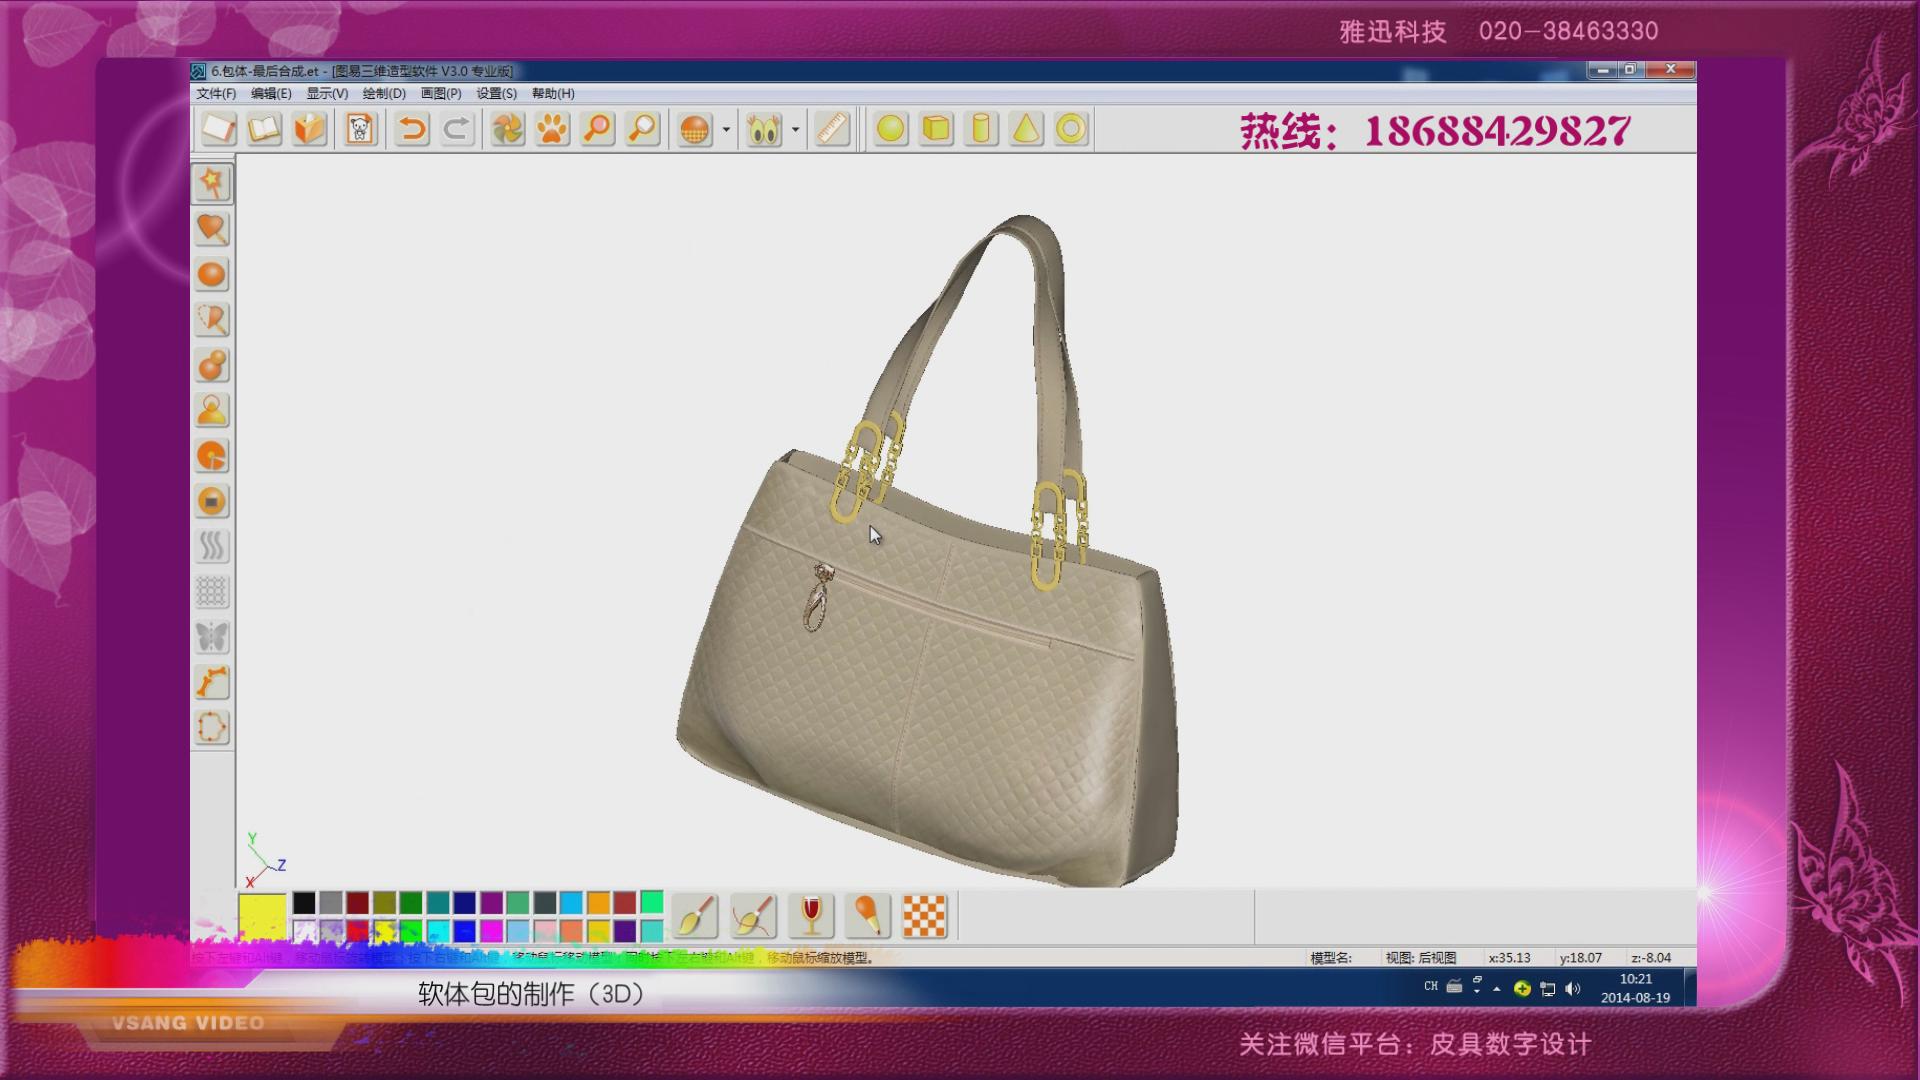The width and height of the screenshot is (1920, 1080).
Task: Select the orange drumstick paint tool
Action: coord(867,915)
